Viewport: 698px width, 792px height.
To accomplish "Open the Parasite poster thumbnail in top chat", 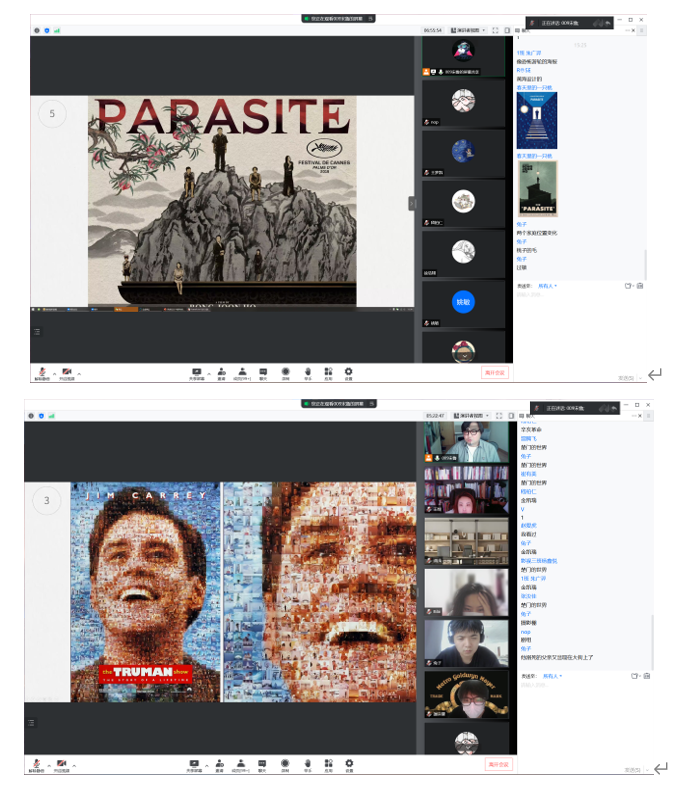I will [x=537, y=189].
